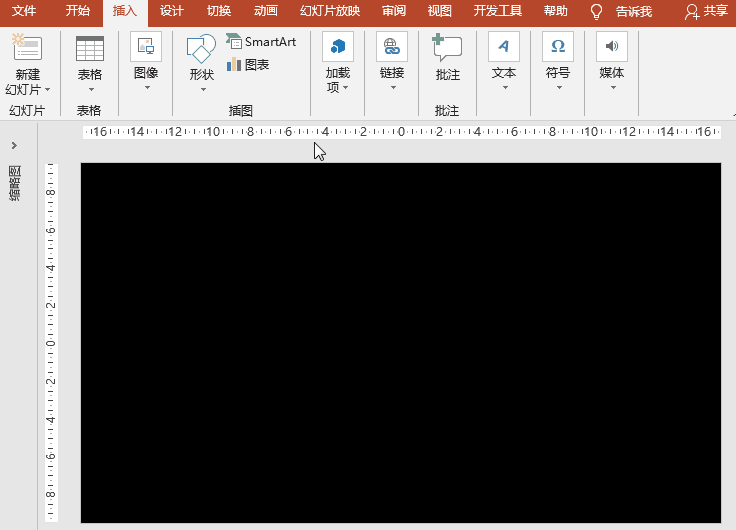
Task: Switch to the Transitions (切换) tab
Action: (x=219, y=11)
